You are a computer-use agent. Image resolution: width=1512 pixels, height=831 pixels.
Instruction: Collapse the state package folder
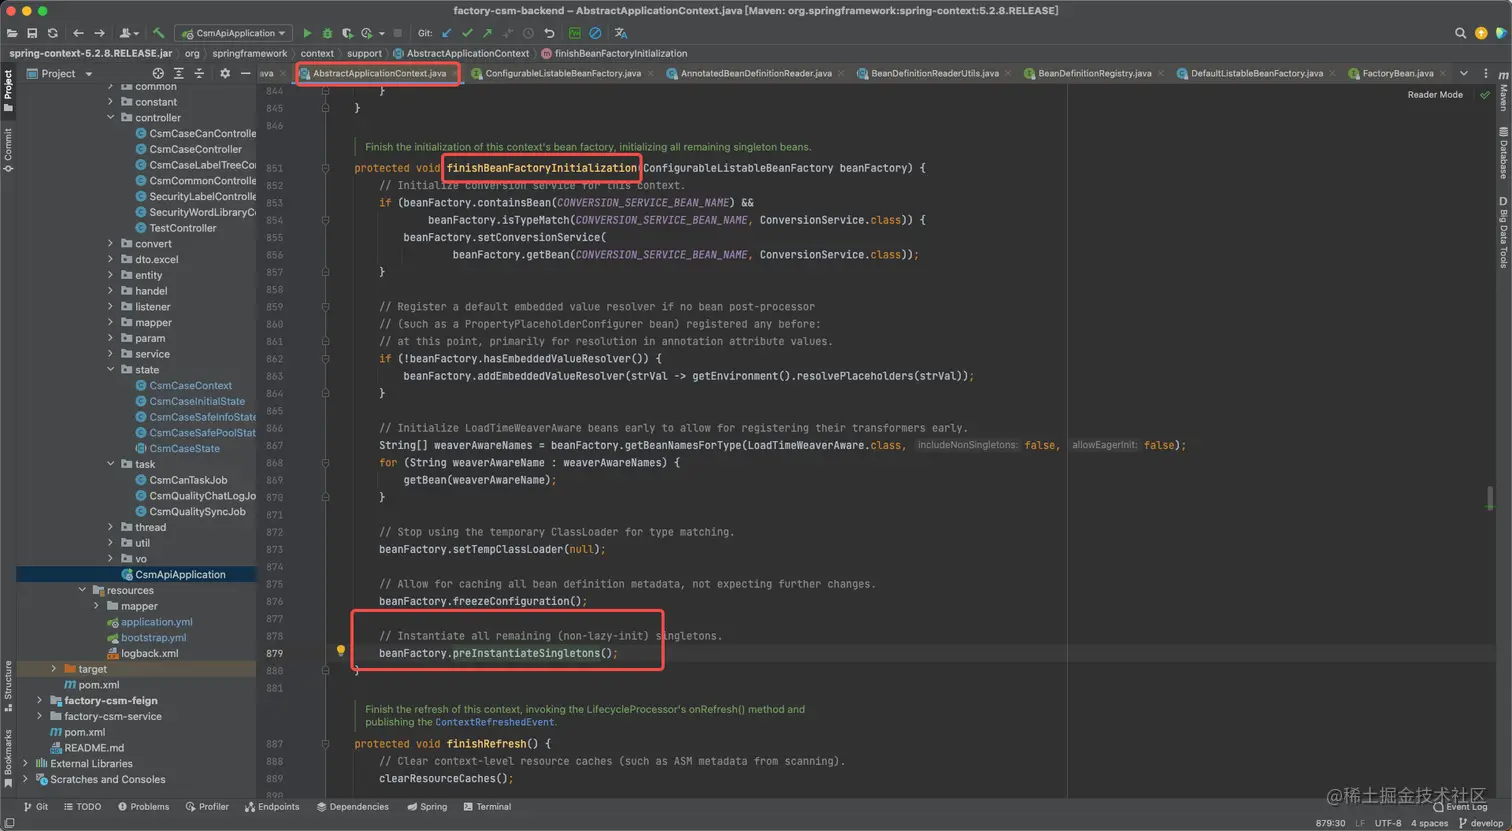(x=111, y=370)
